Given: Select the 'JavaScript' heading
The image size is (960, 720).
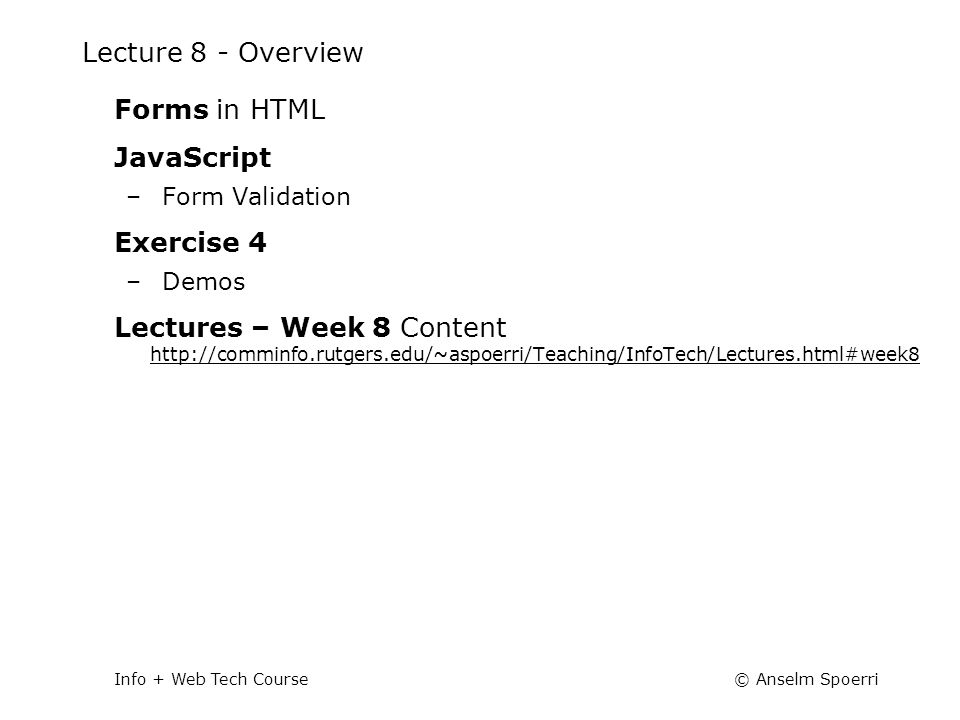Looking at the screenshot, I should coord(192,158).
